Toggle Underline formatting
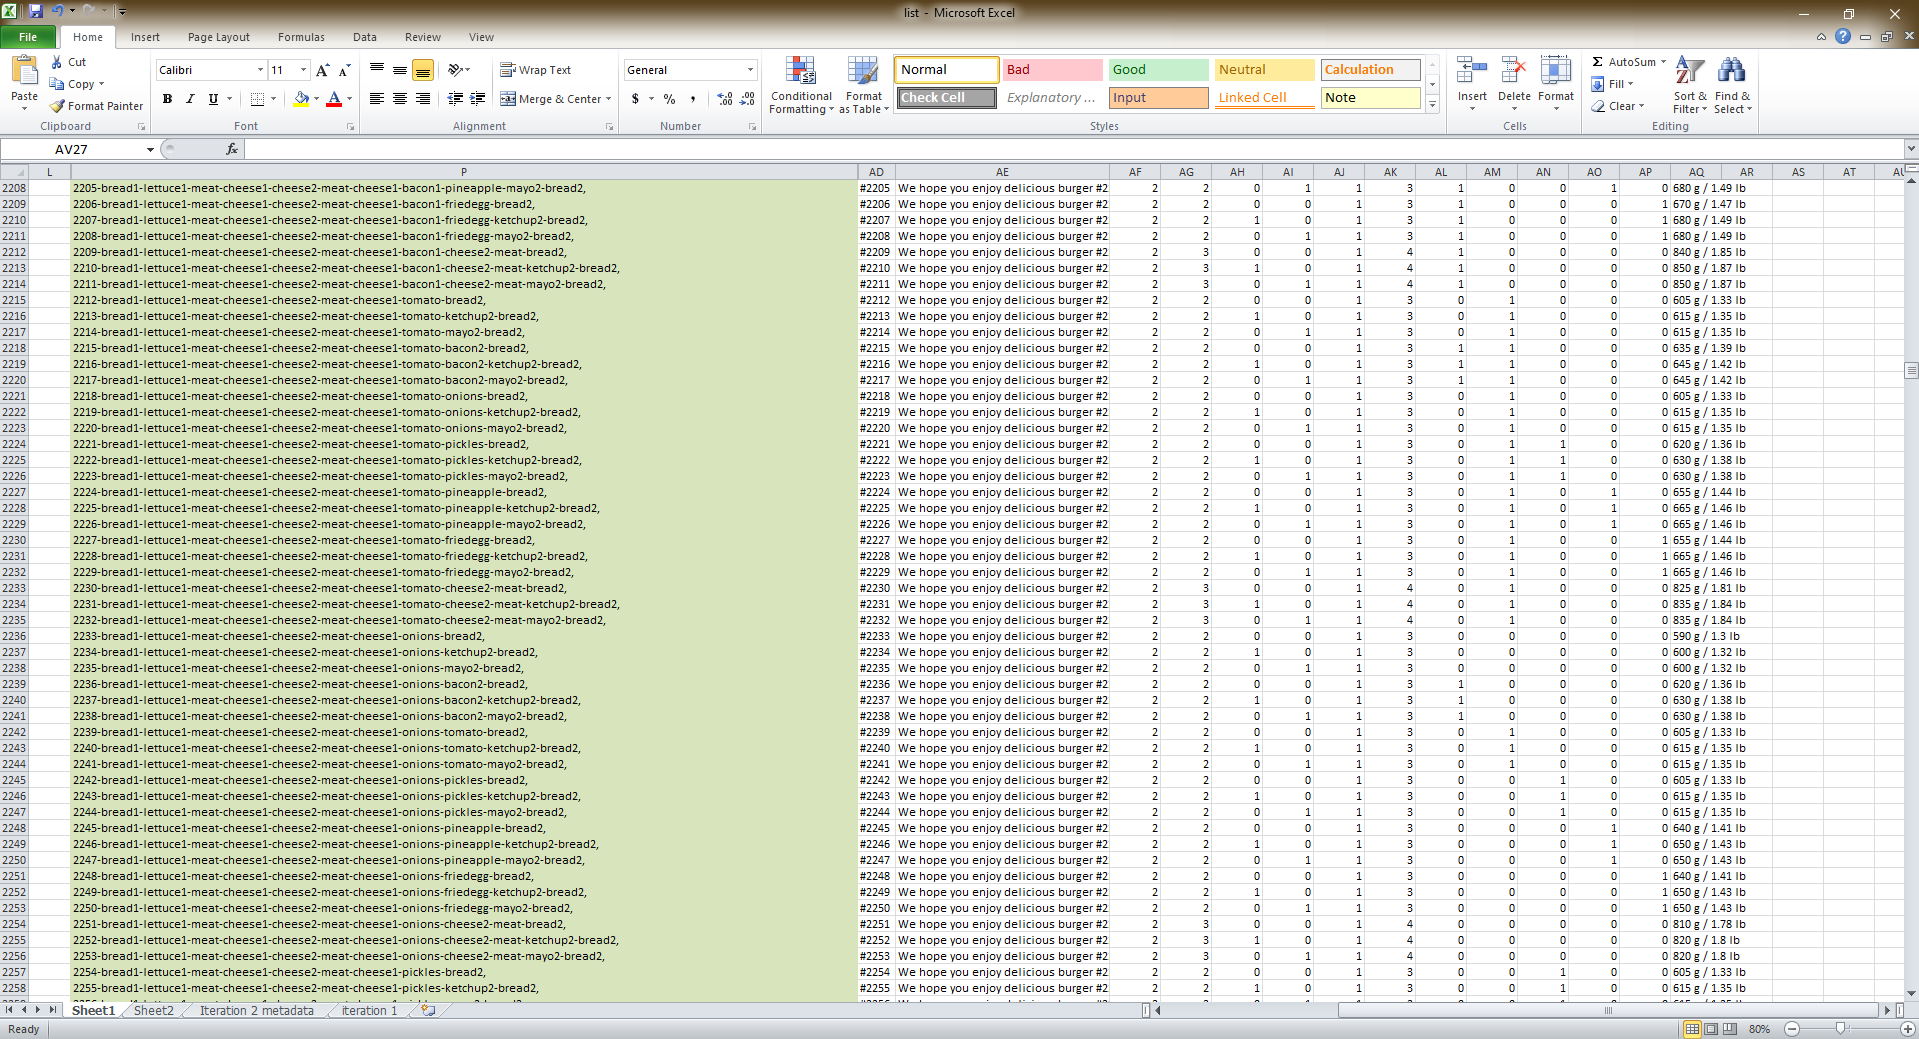Image resolution: width=1919 pixels, height=1039 pixels. point(213,99)
